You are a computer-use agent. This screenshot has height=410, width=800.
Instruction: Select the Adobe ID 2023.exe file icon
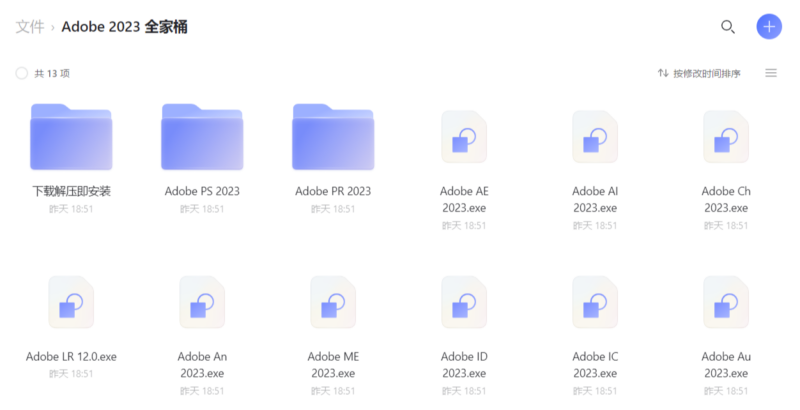[x=464, y=302]
